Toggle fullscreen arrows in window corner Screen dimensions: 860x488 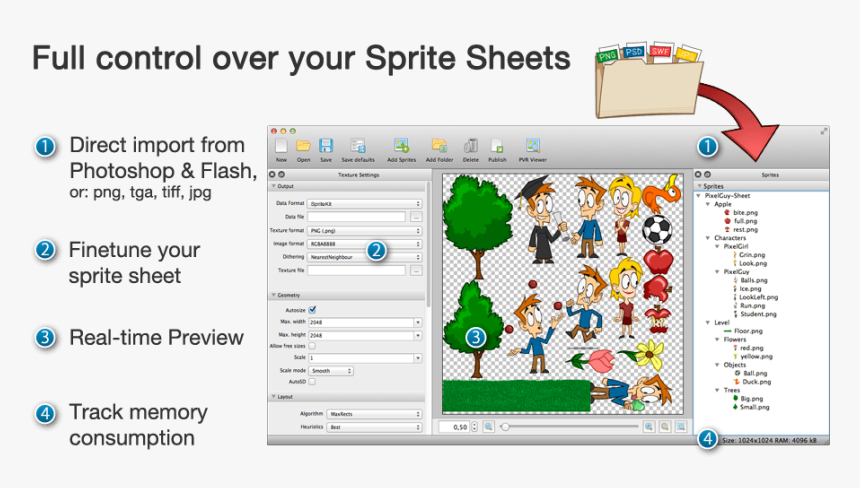click(x=823, y=131)
